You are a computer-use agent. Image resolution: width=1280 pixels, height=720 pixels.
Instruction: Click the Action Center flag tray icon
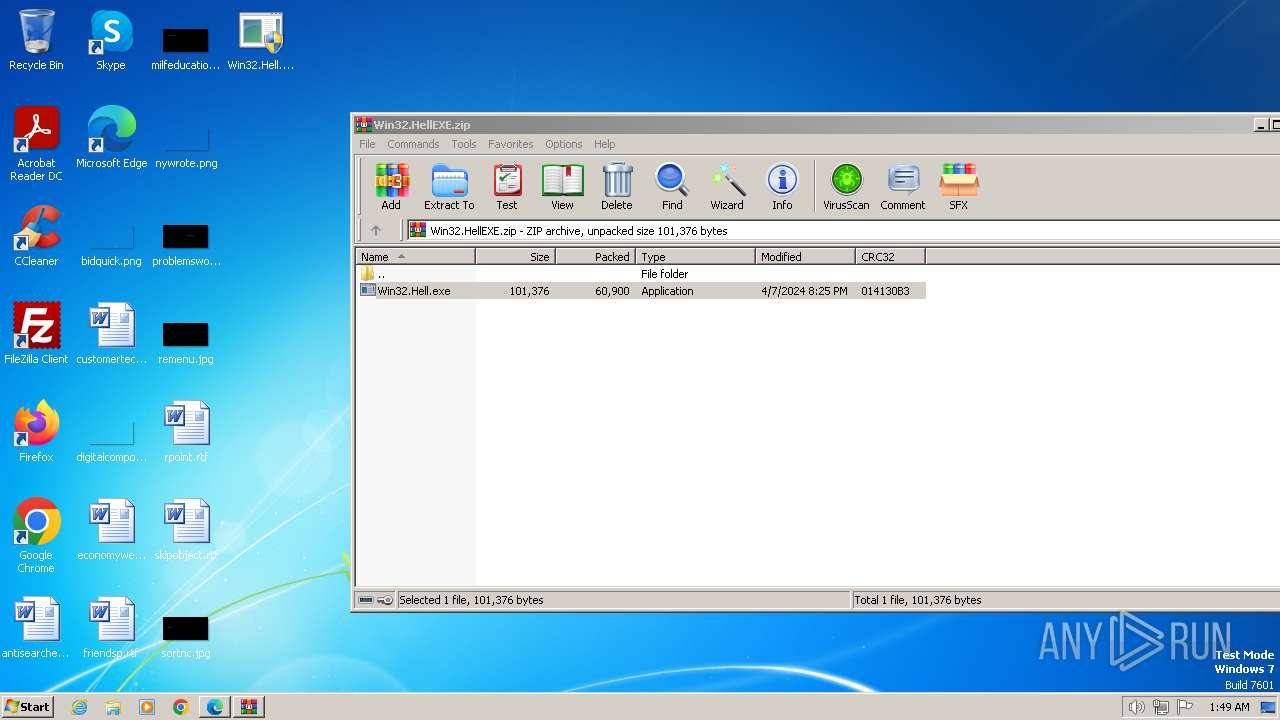click(x=1185, y=707)
